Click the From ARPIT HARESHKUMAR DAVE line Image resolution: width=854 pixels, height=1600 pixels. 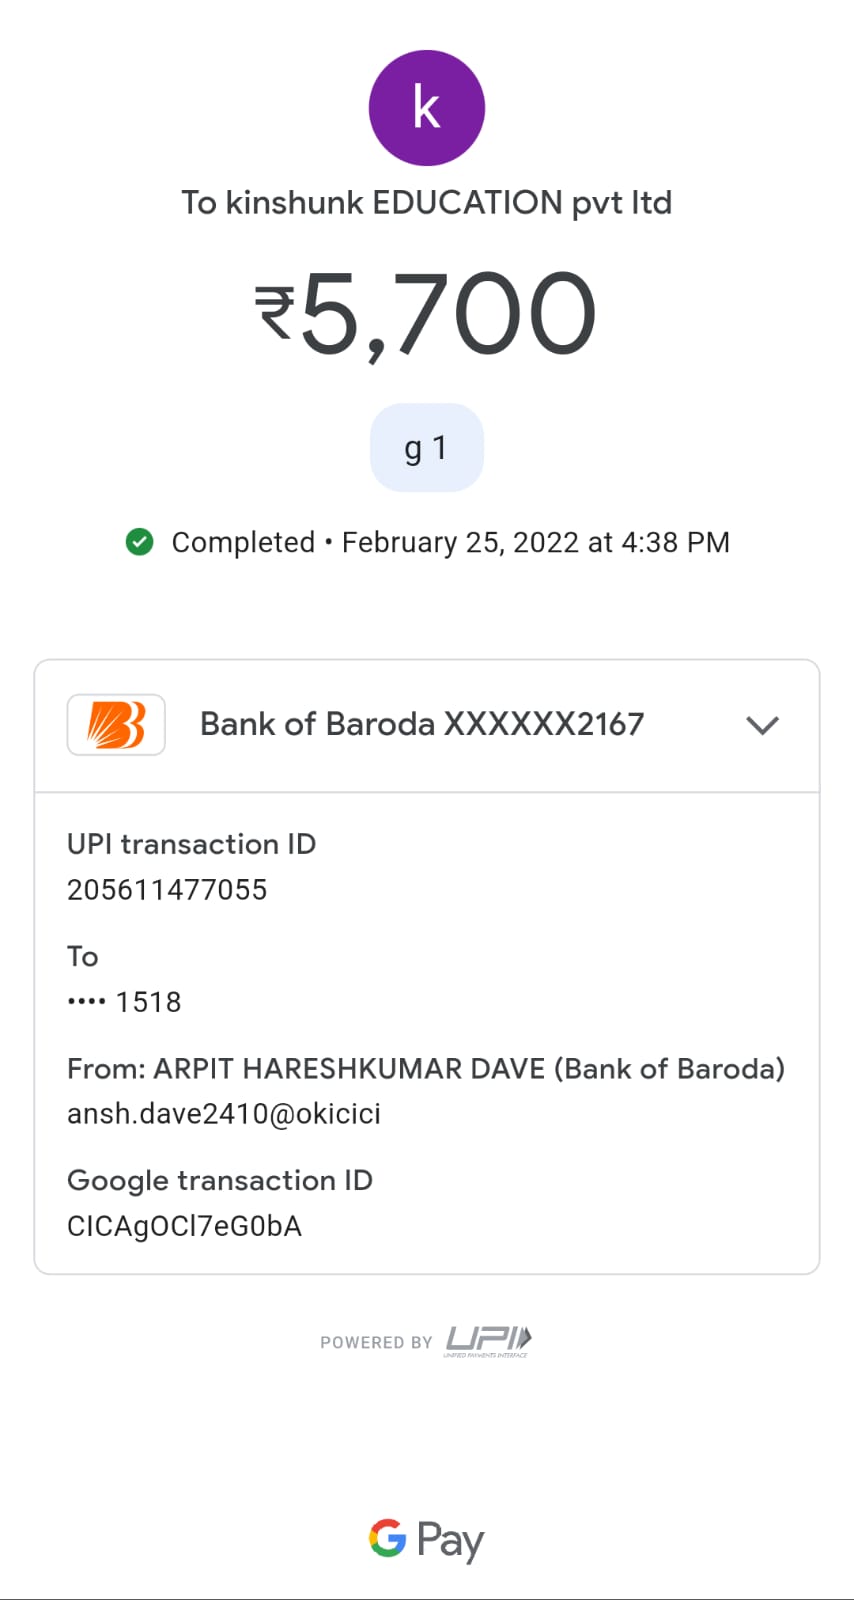[x=426, y=1069]
